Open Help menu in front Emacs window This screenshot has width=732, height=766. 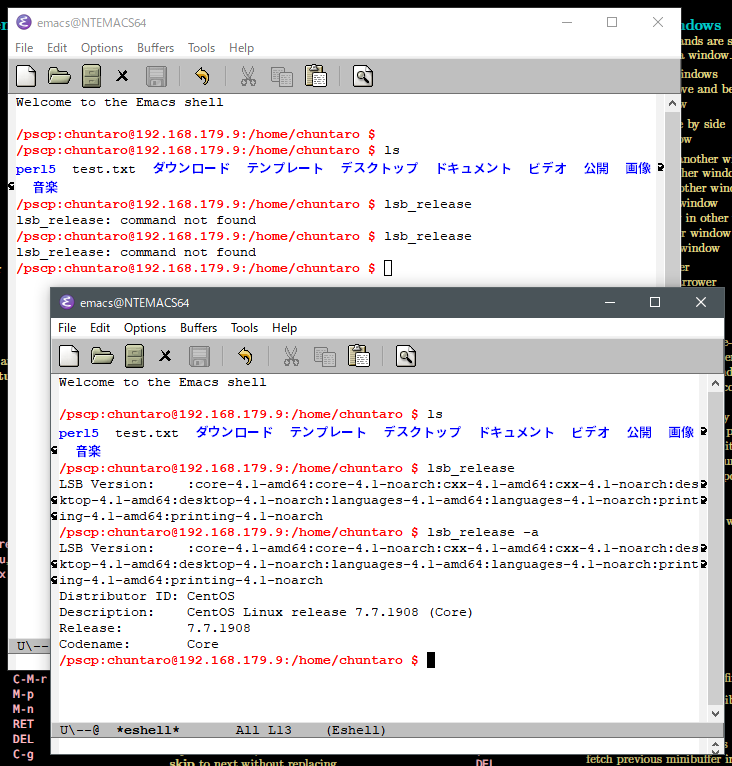tap(284, 328)
